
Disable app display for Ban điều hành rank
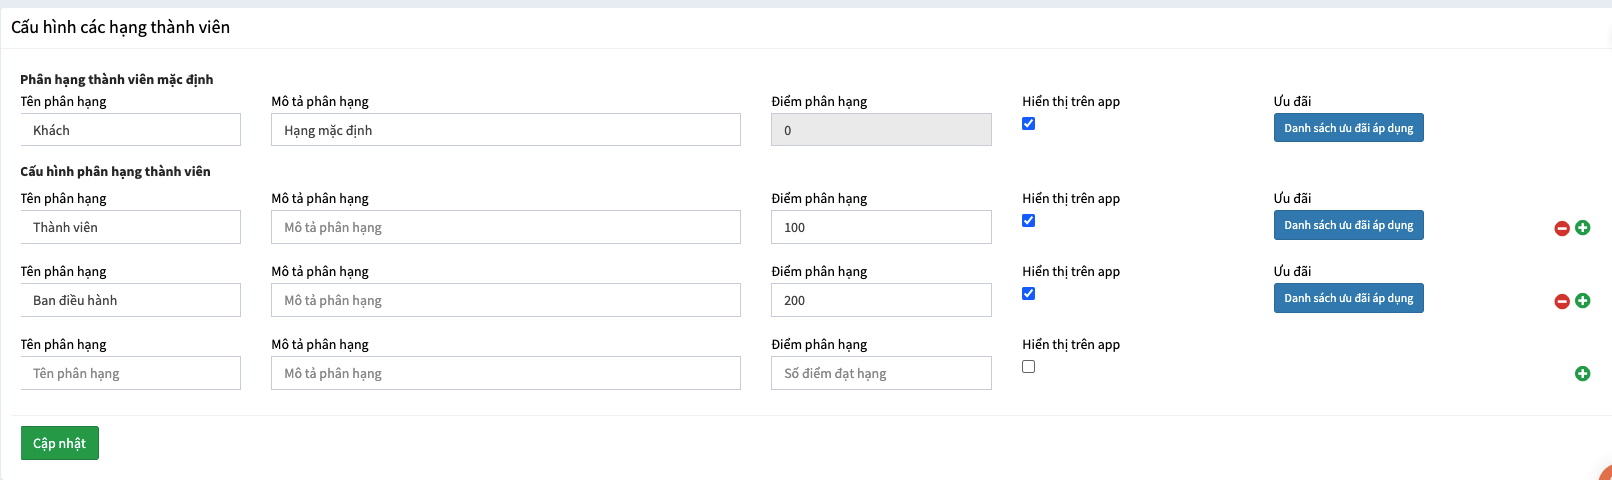click(1028, 294)
